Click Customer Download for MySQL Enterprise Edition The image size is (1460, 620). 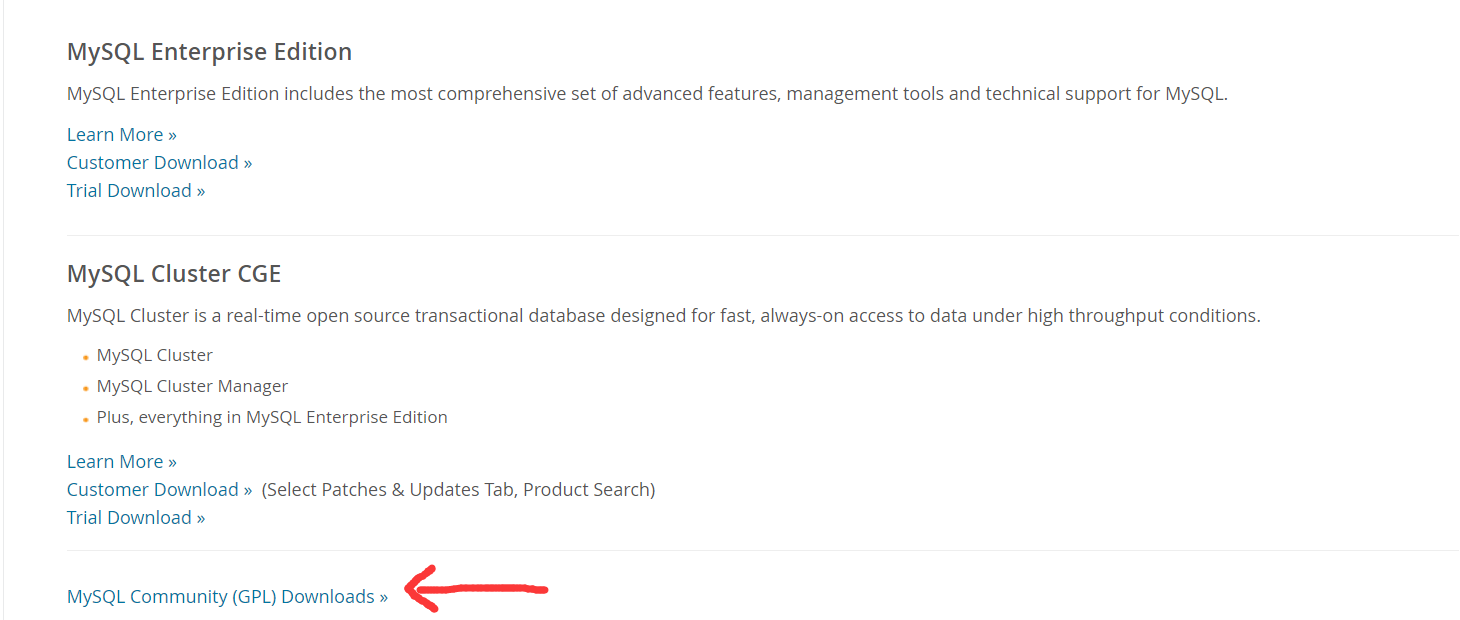pos(159,163)
